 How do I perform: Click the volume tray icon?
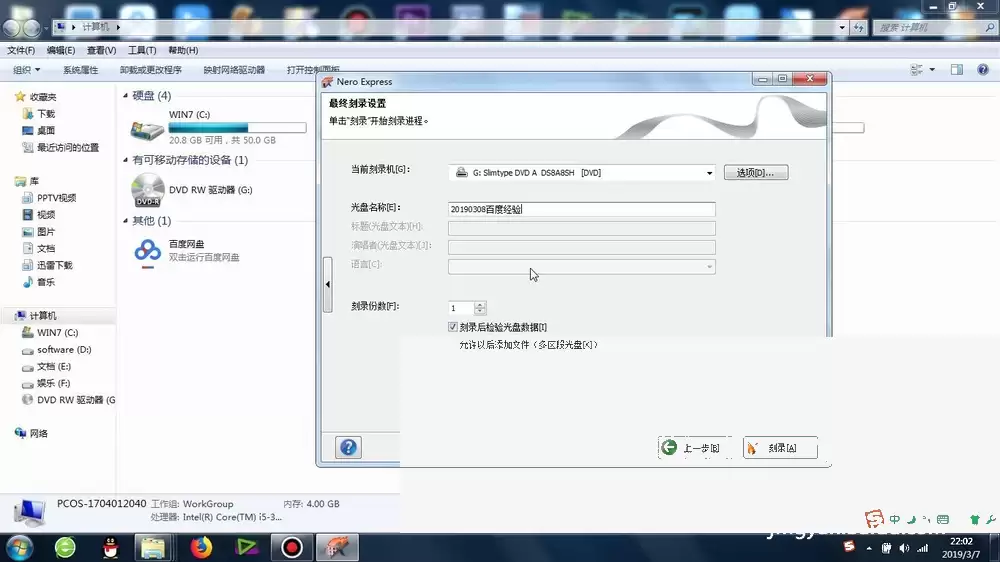(x=904, y=548)
